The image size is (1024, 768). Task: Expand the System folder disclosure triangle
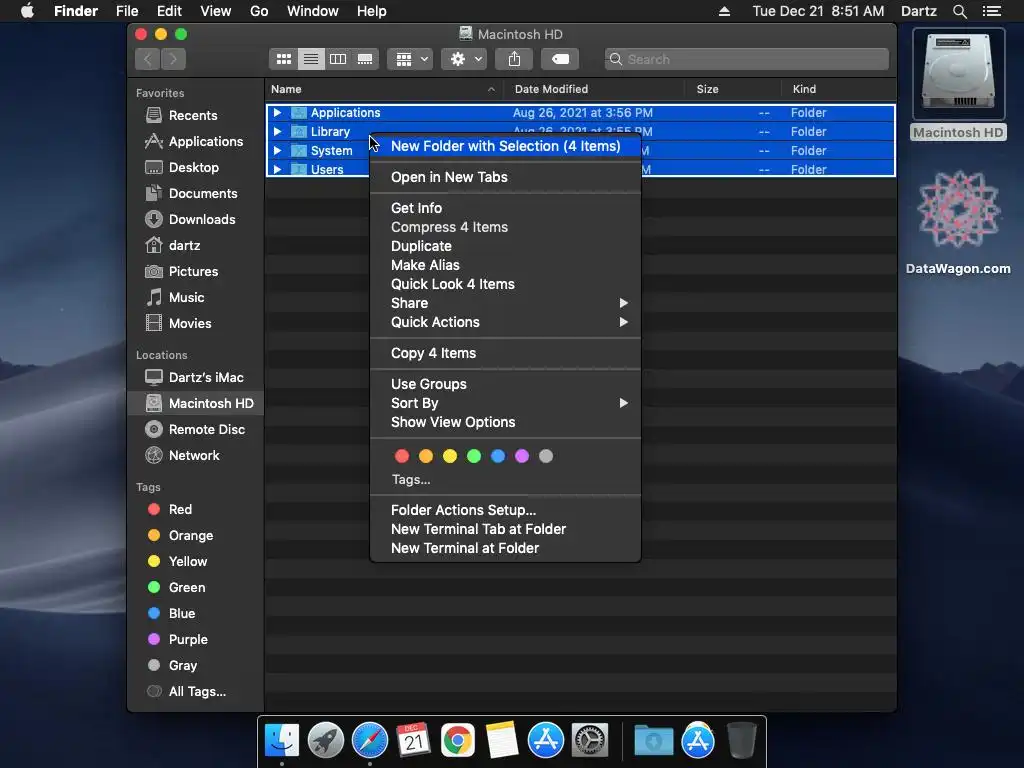(x=278, y=151)
